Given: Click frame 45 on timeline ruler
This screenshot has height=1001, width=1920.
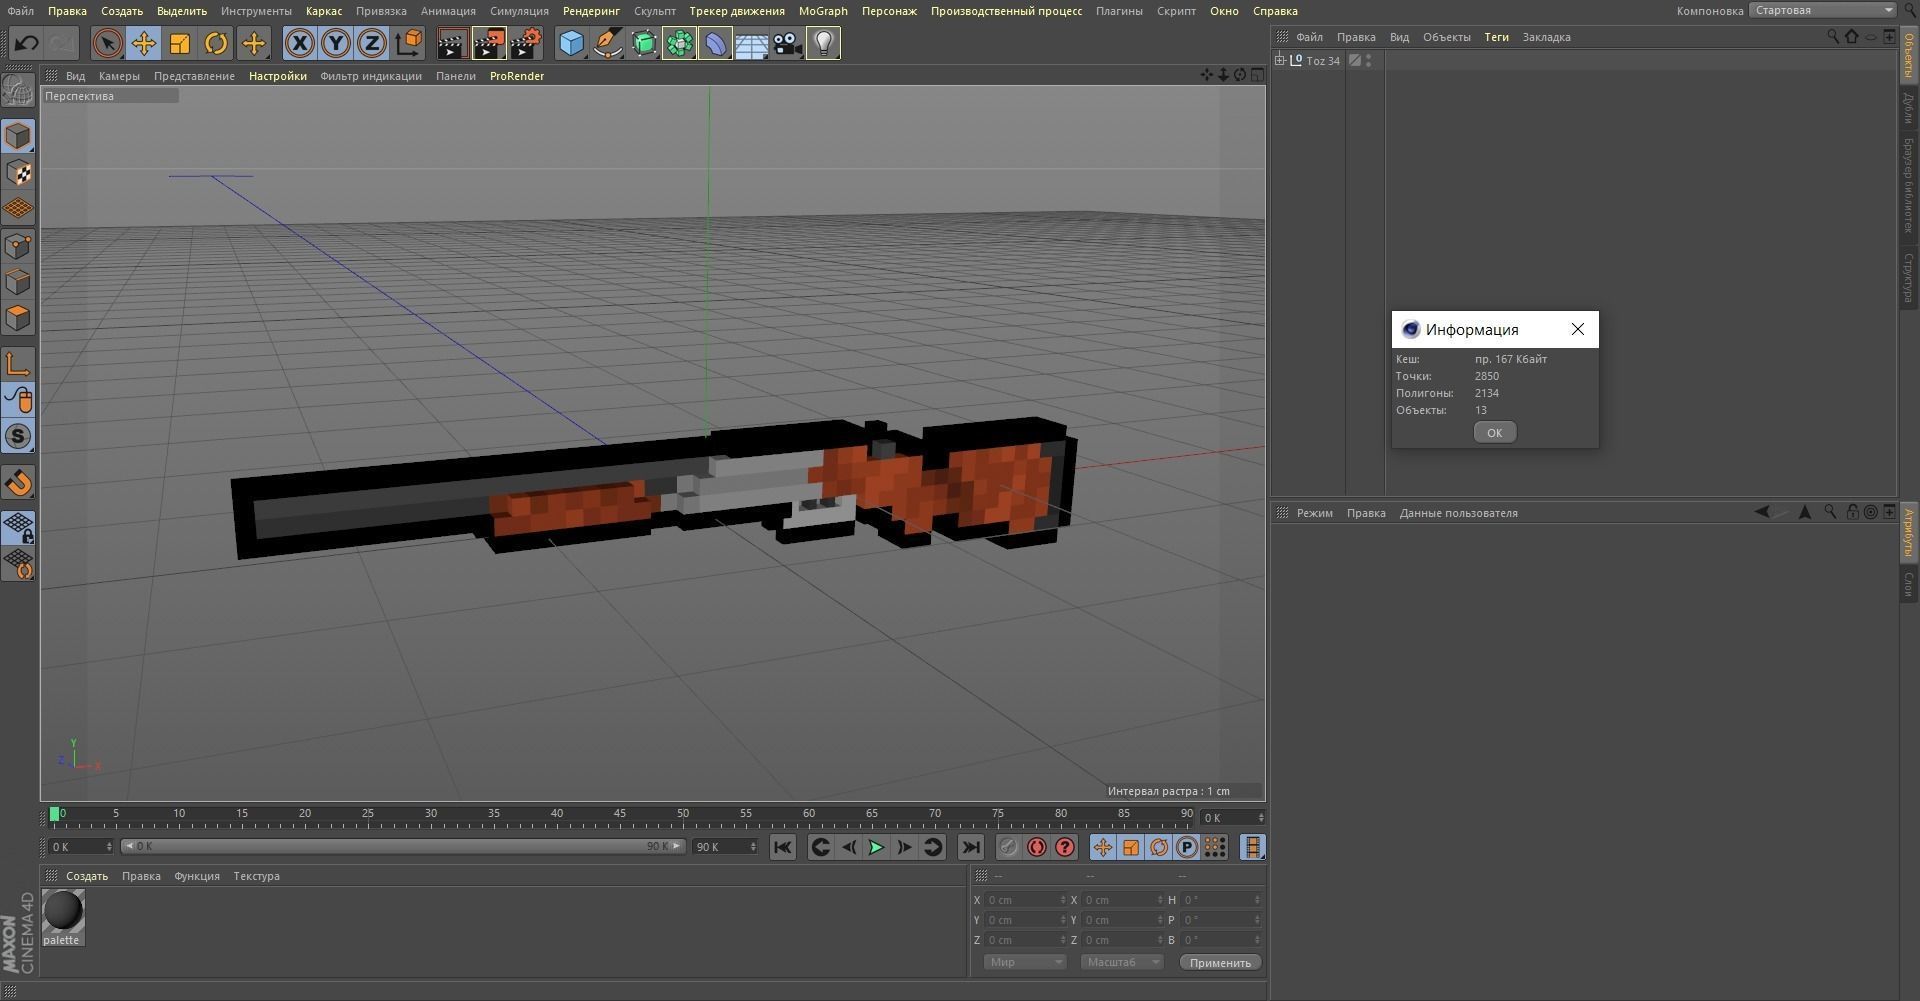Looking at the screenshot, I should click(620, 814).
